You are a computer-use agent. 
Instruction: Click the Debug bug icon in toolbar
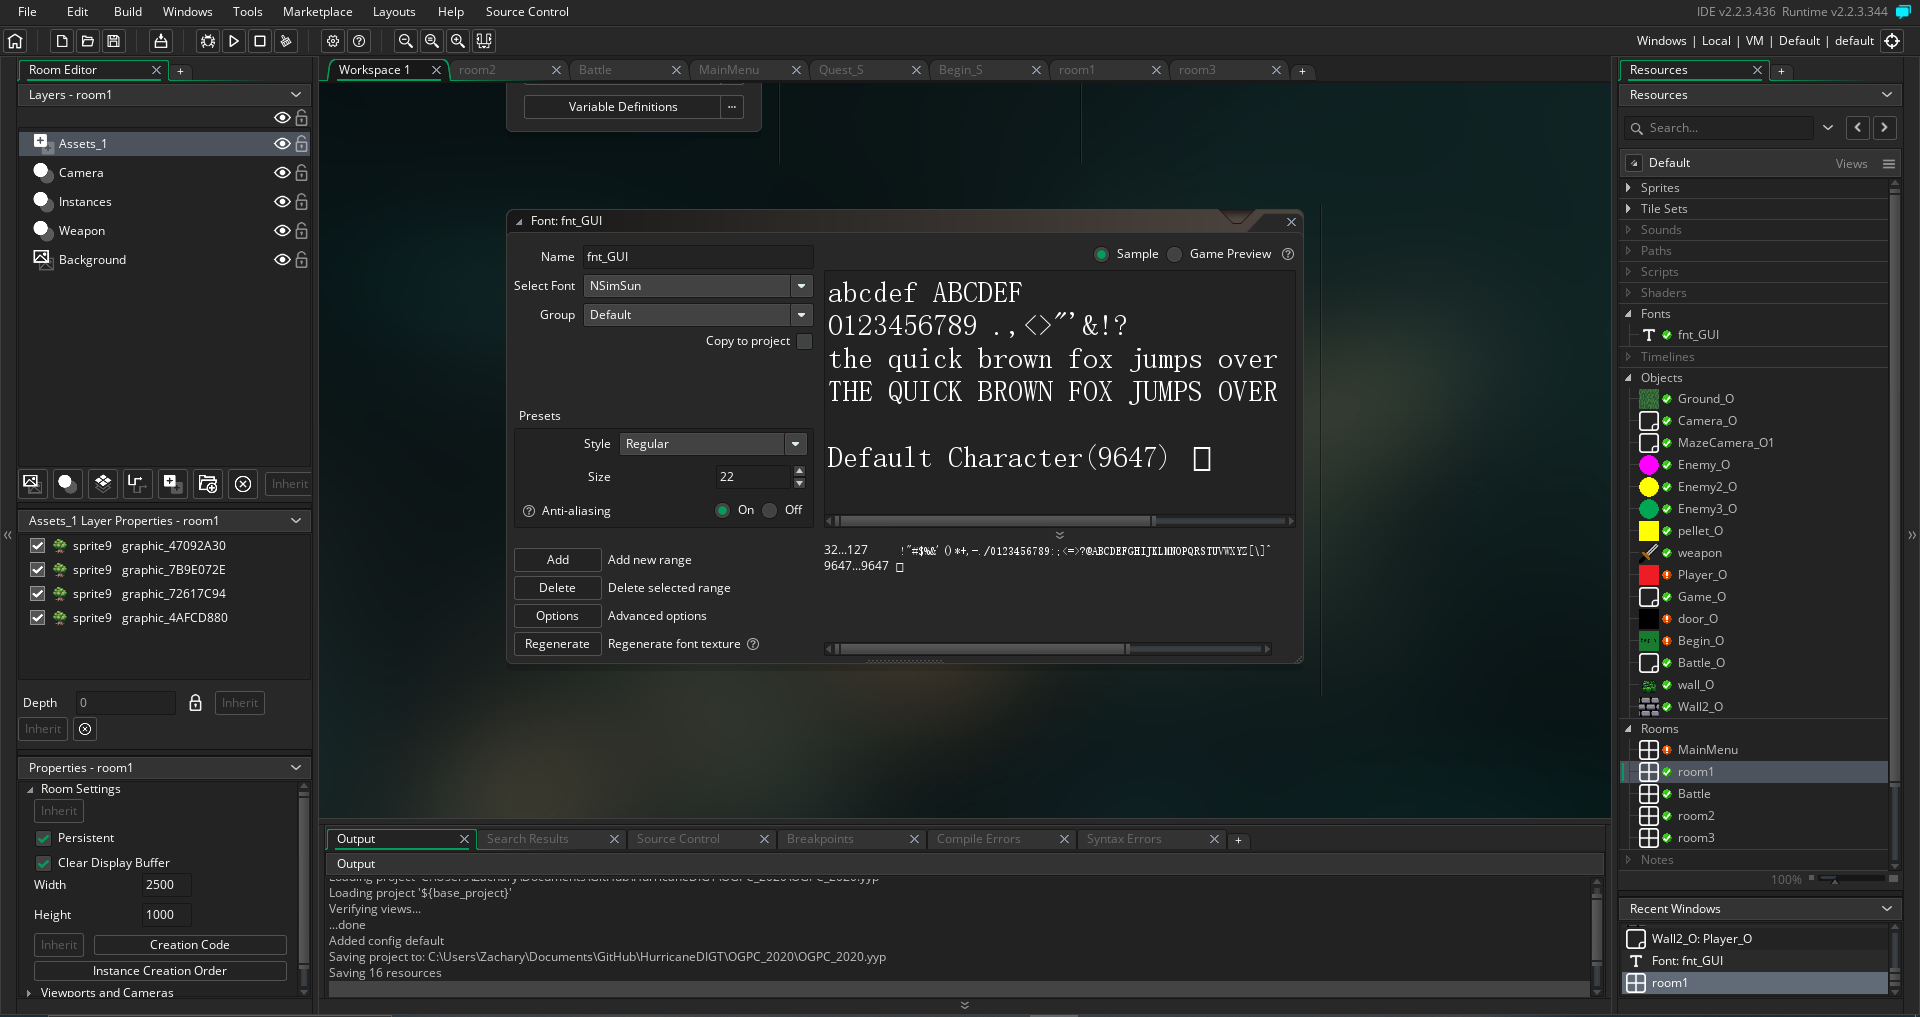point(207,41)
